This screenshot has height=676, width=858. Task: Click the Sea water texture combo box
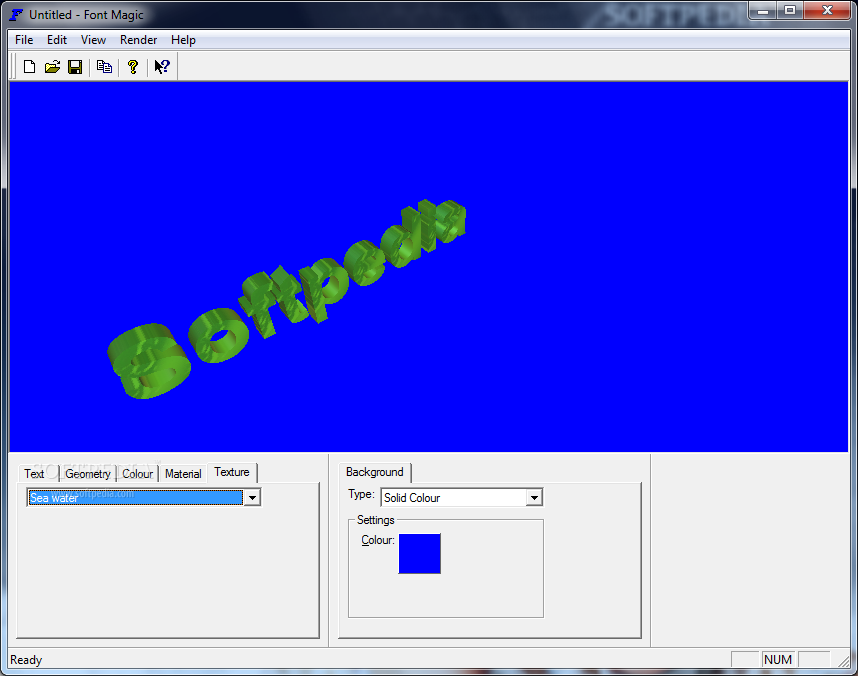[x=144, y=498]
